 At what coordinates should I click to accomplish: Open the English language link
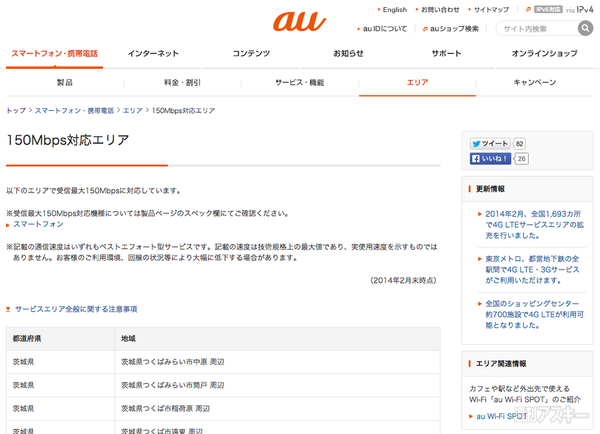point(395,10)
